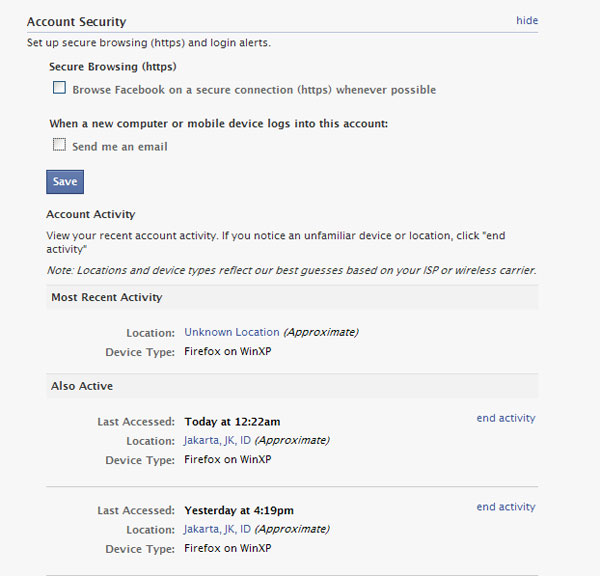This screenshot has height=576, width=600.
Task: Click the 'Secure Browsing (https)' subheading
Action: [x=112, y=67]
